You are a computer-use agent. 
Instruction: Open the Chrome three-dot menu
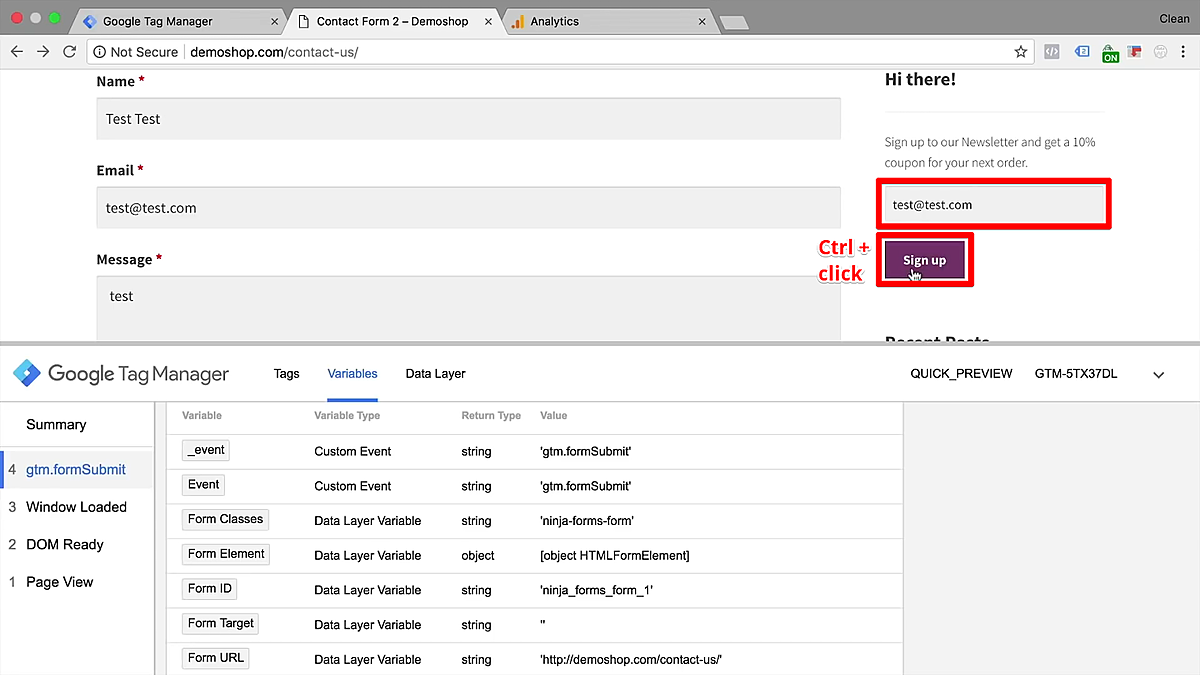[x=1184, y=52]
